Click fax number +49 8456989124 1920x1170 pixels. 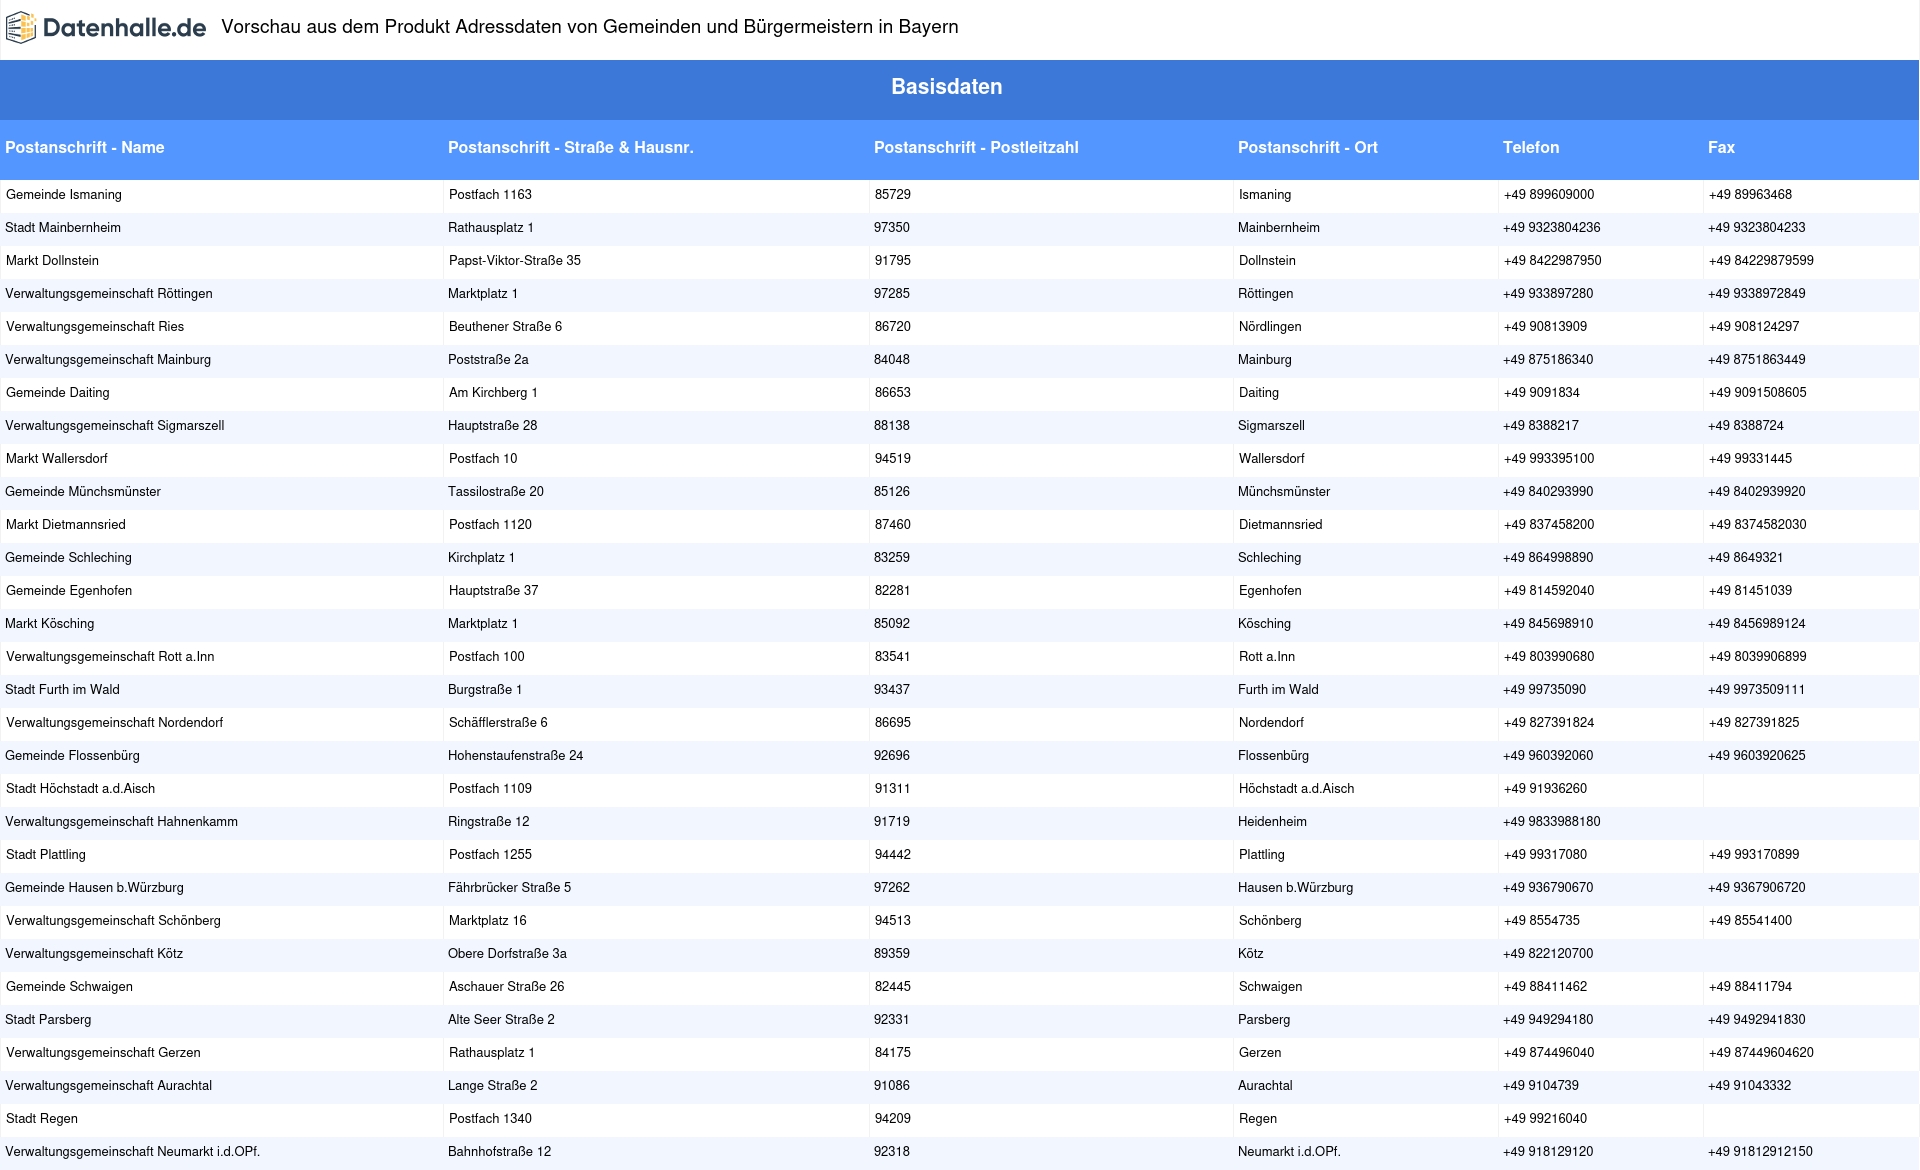point(1756,624)
